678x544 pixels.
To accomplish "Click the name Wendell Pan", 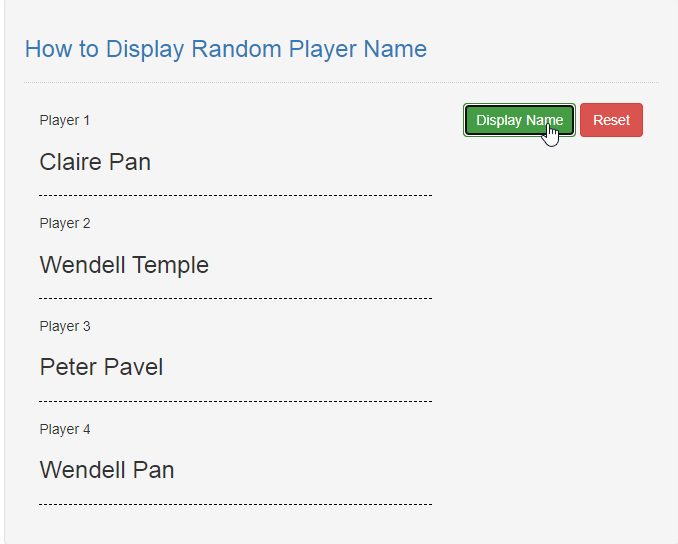I will [x=107, y=470].
